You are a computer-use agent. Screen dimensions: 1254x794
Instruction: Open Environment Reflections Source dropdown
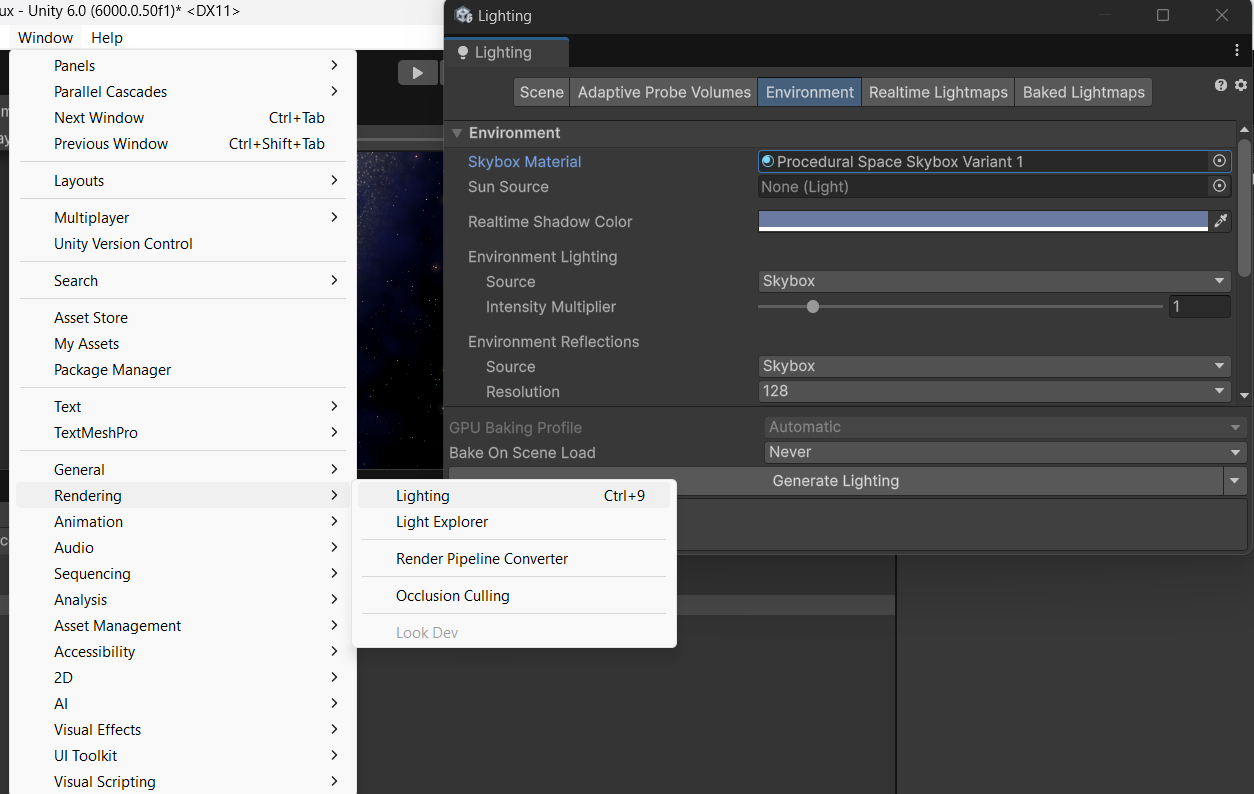(x=994, y=366)
